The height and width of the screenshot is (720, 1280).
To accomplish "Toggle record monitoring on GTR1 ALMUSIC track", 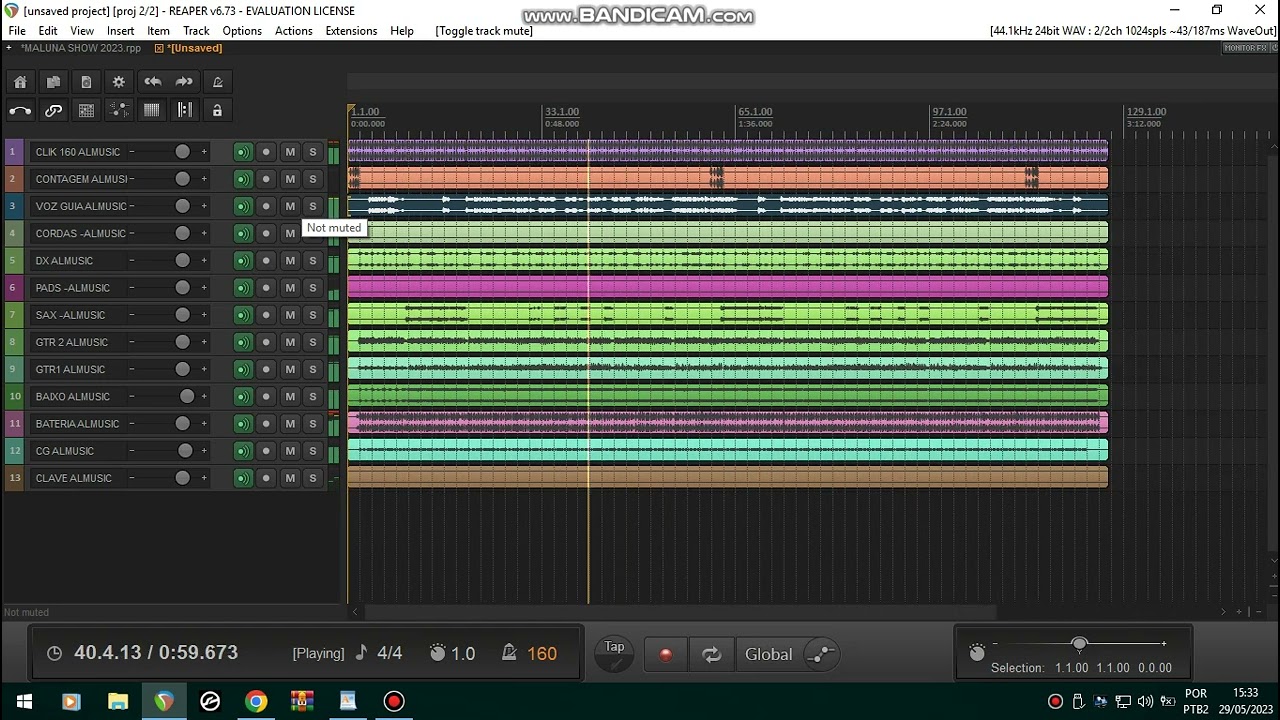I will [x=242, y=369].
